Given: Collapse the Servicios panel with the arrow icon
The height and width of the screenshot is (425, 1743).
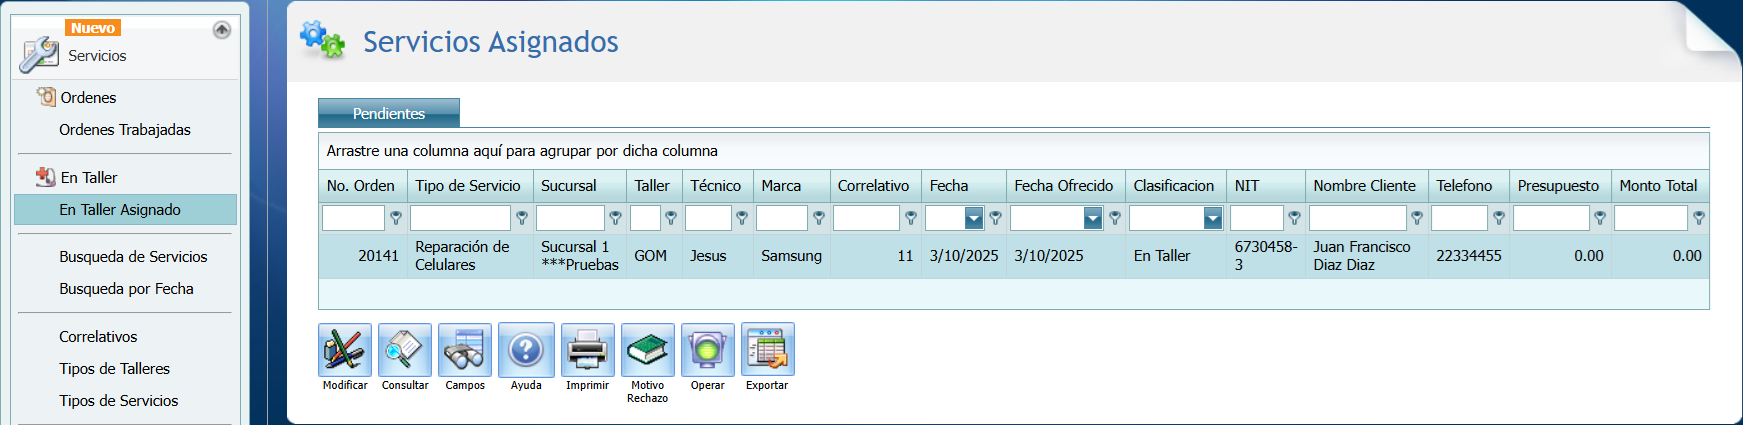Looking at the screenshot, I should (222, 30).
